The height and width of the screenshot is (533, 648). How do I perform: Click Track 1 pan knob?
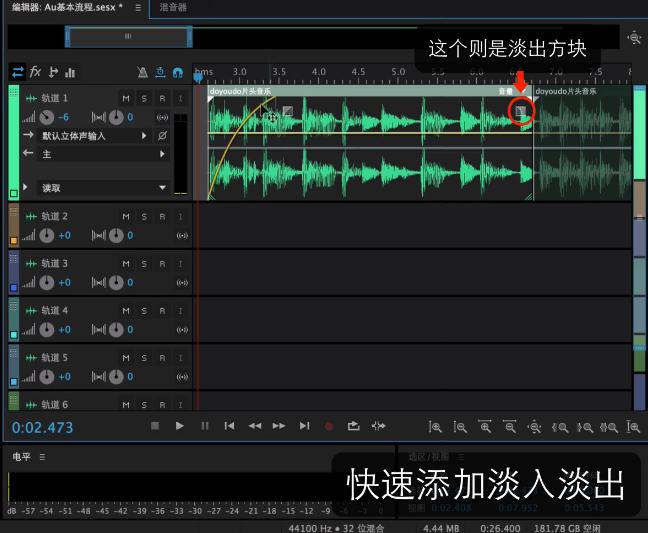116,117
